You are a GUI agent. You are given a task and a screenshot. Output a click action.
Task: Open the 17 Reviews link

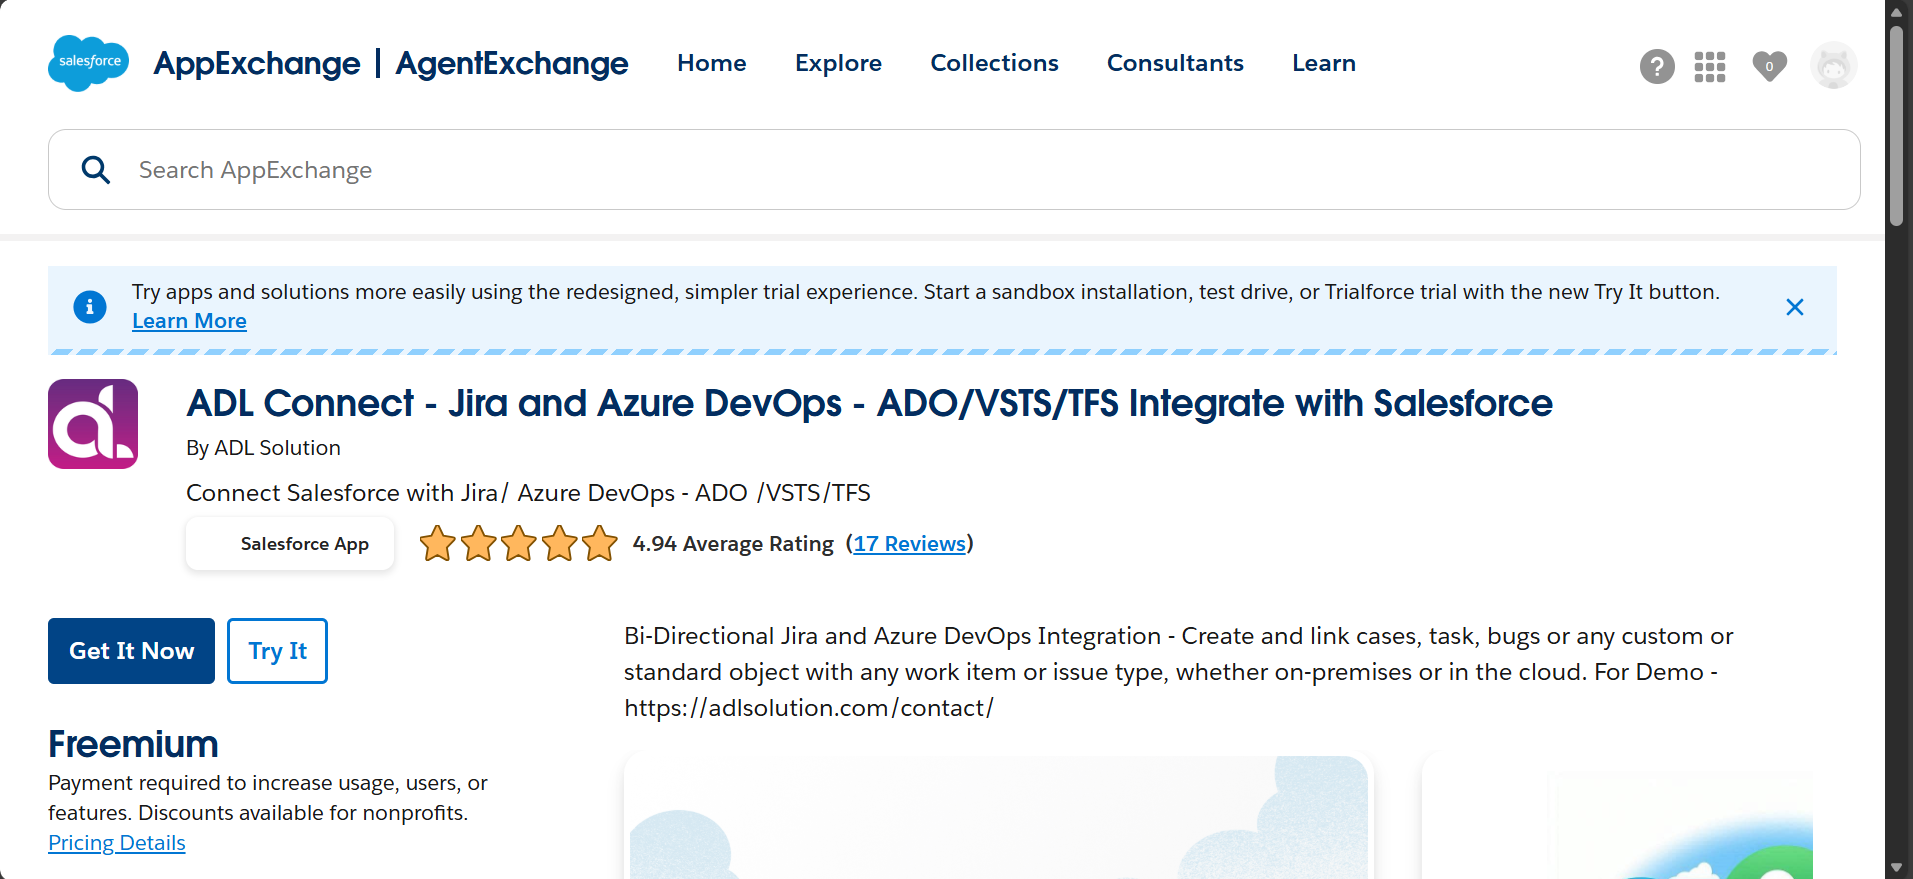pos(910,544)
